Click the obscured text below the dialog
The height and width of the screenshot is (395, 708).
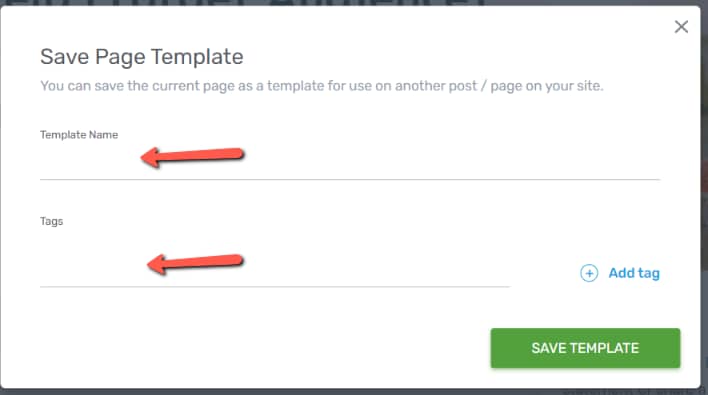[x=634, y=391]
